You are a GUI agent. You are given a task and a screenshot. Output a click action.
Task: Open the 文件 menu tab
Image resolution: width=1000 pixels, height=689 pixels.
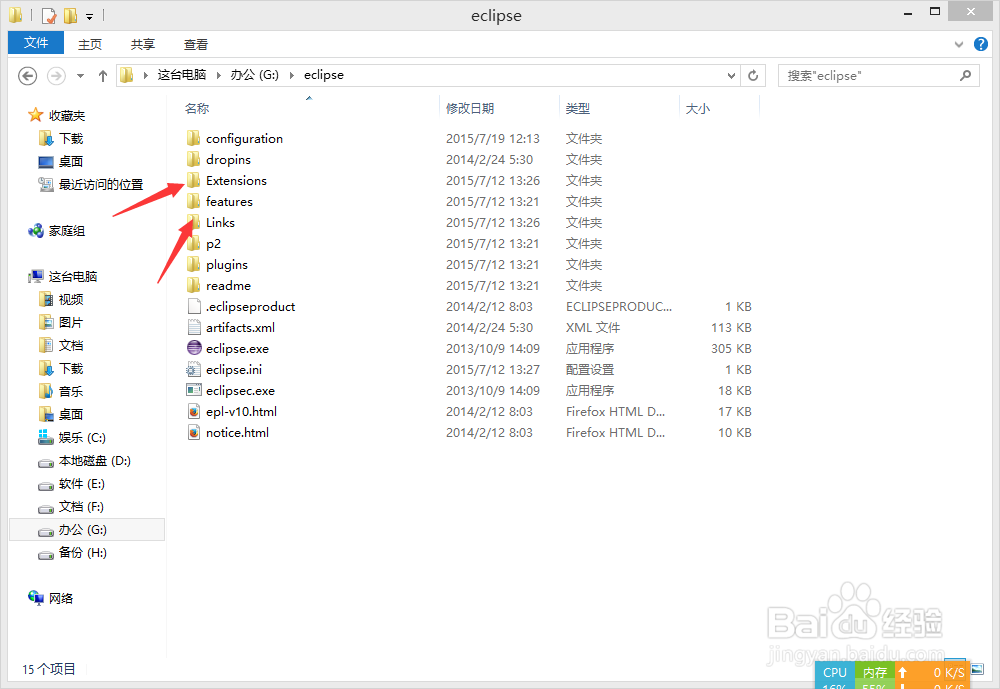coord(36,43)
